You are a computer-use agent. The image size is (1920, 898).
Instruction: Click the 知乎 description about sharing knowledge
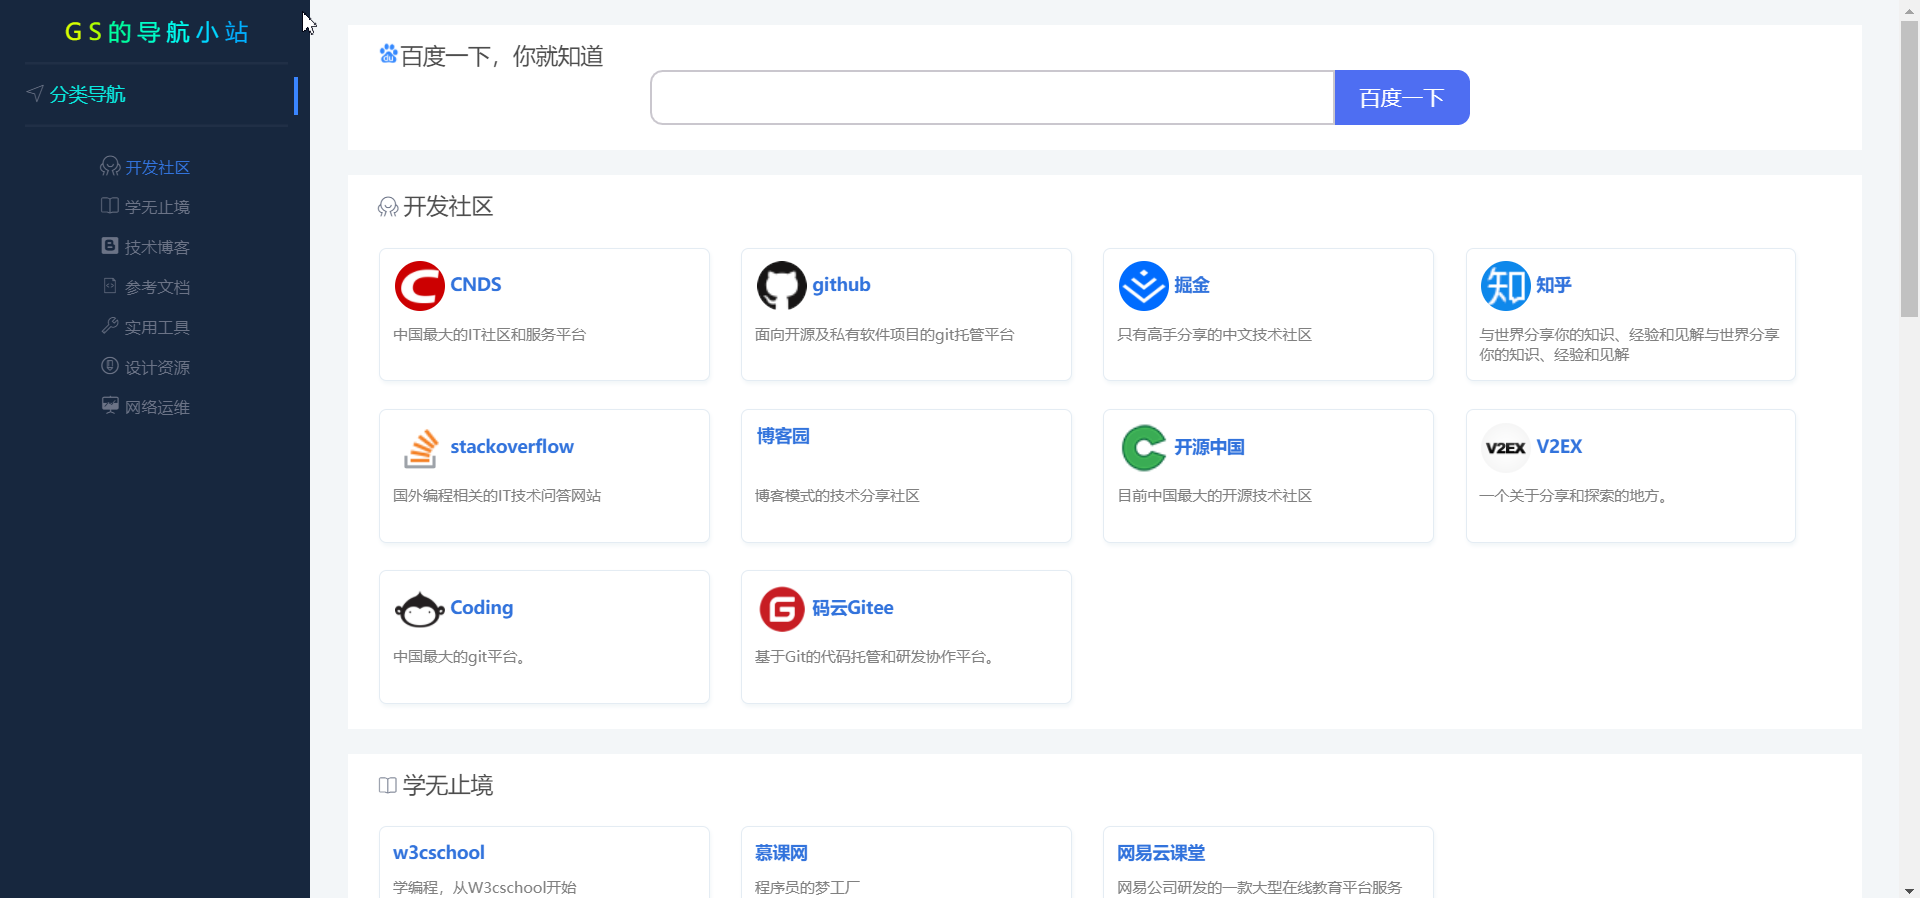click(1630, 345)
